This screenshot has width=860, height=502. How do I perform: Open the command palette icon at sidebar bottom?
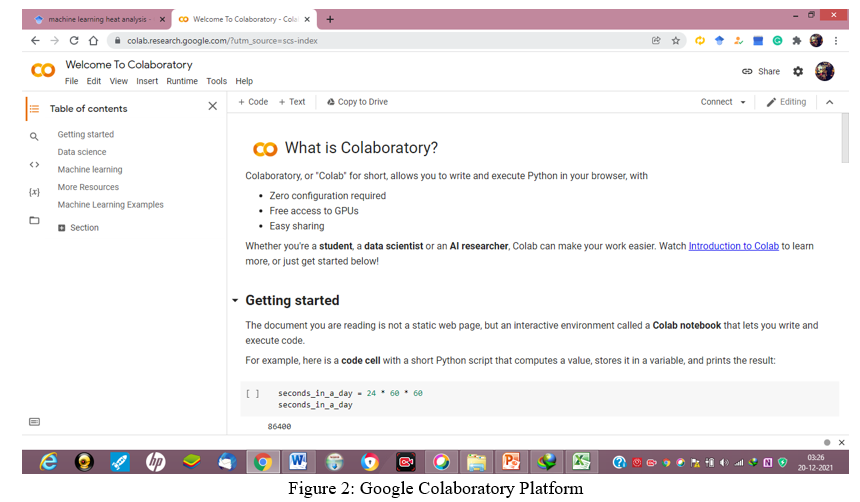[34, 421]
